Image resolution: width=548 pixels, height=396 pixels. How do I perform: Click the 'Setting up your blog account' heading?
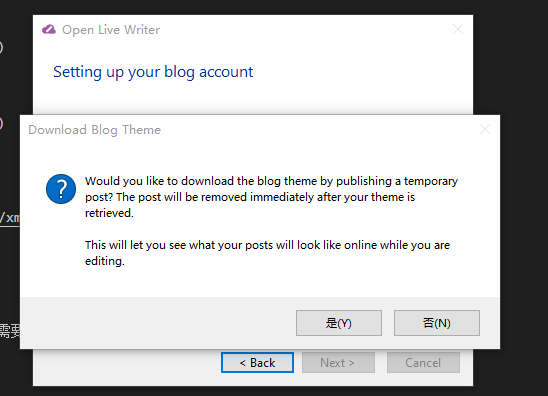coord(153,72)
